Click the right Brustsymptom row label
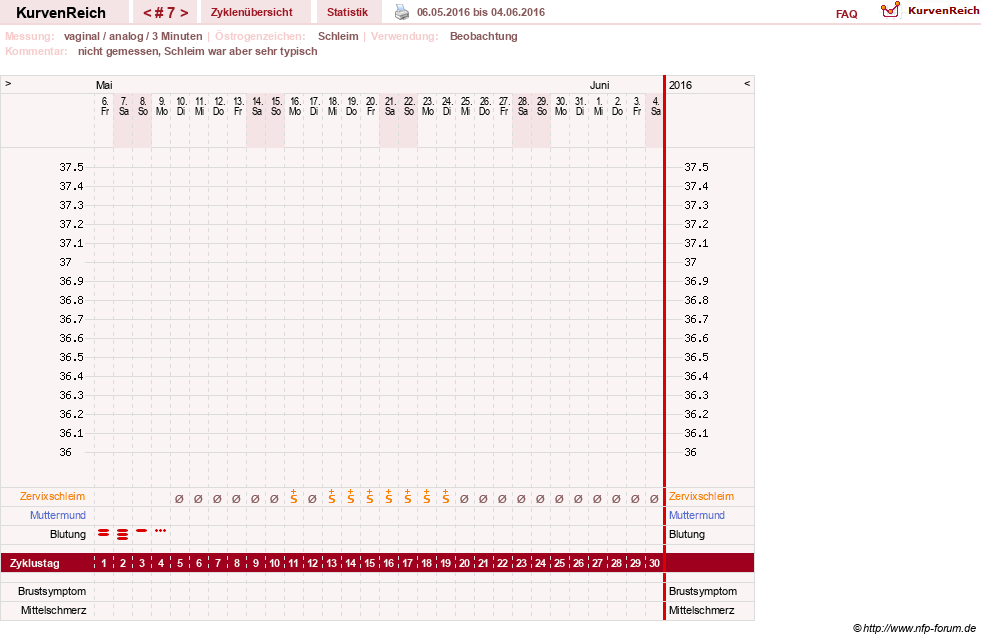This screenshot has height=640, width=981. click(x=703, y=591)
